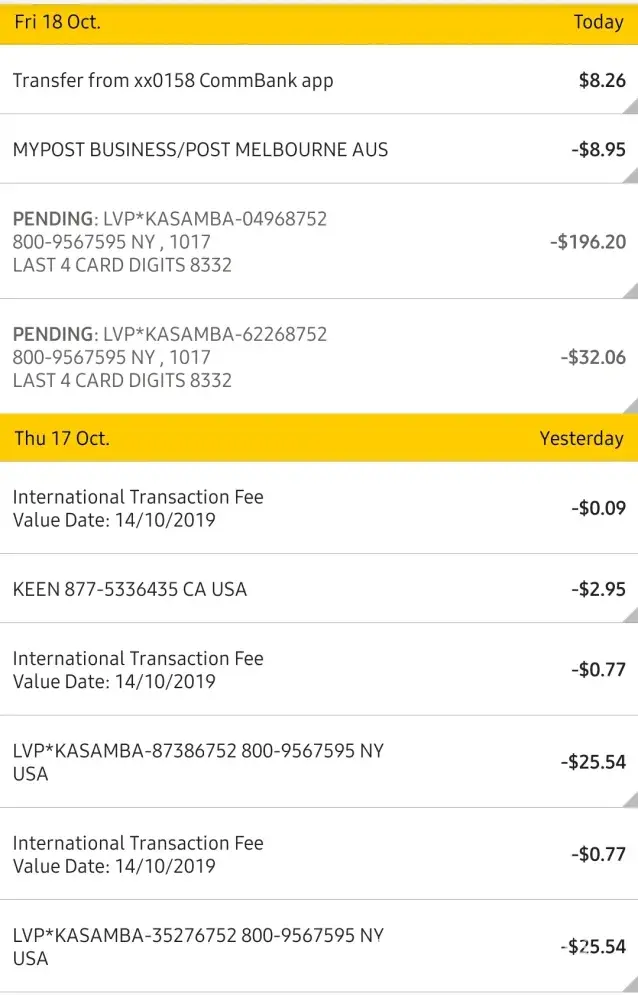Viewport: 638px width, 1000px height.
Task: Open the Transfer from xx0158 CommBank app transaction
Action: (x=172, y=81)
